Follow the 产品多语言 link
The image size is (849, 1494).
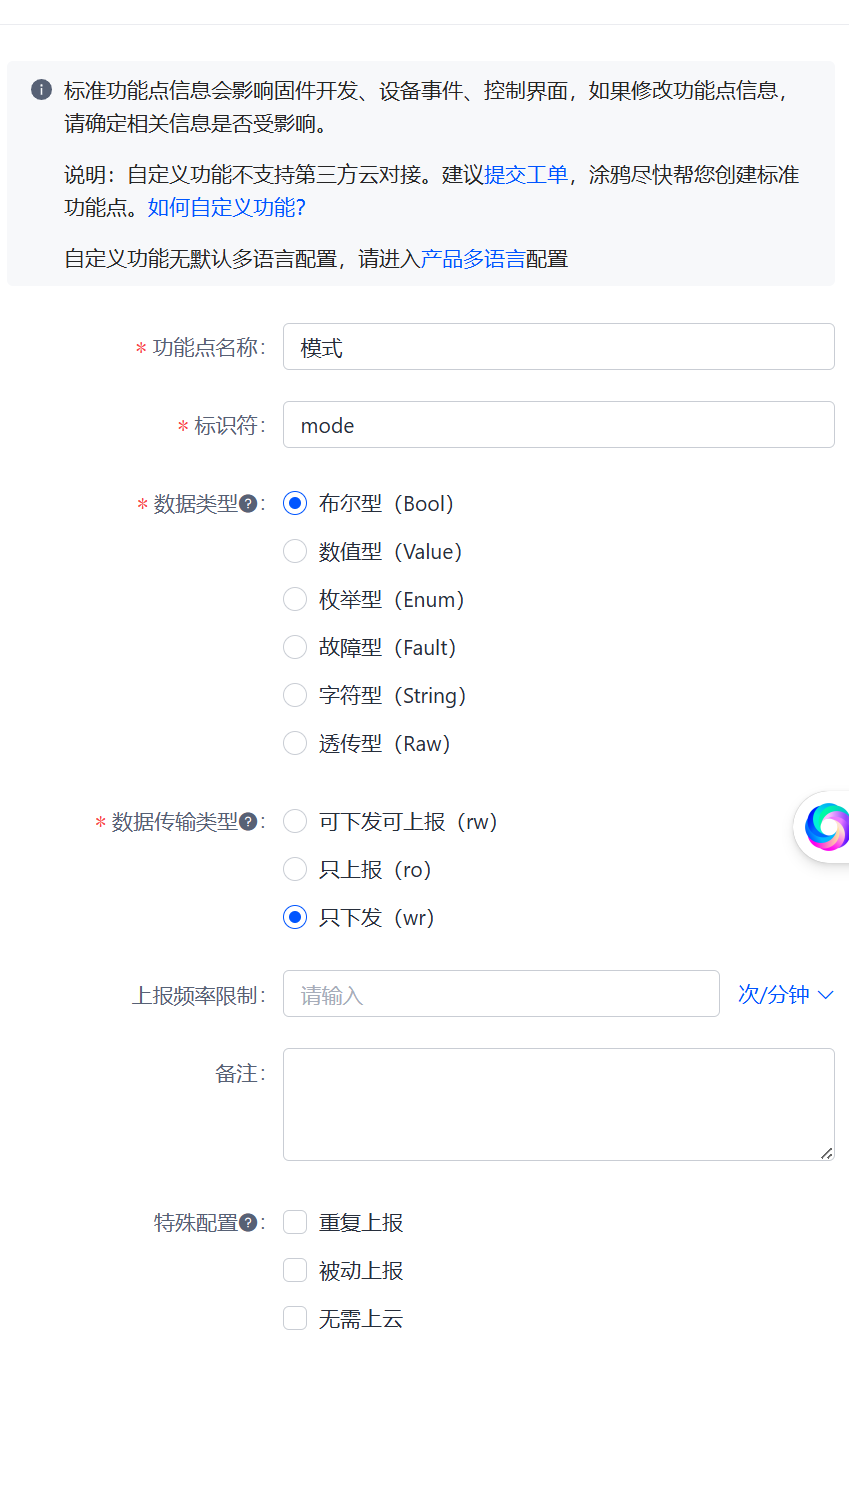[473, 259]
